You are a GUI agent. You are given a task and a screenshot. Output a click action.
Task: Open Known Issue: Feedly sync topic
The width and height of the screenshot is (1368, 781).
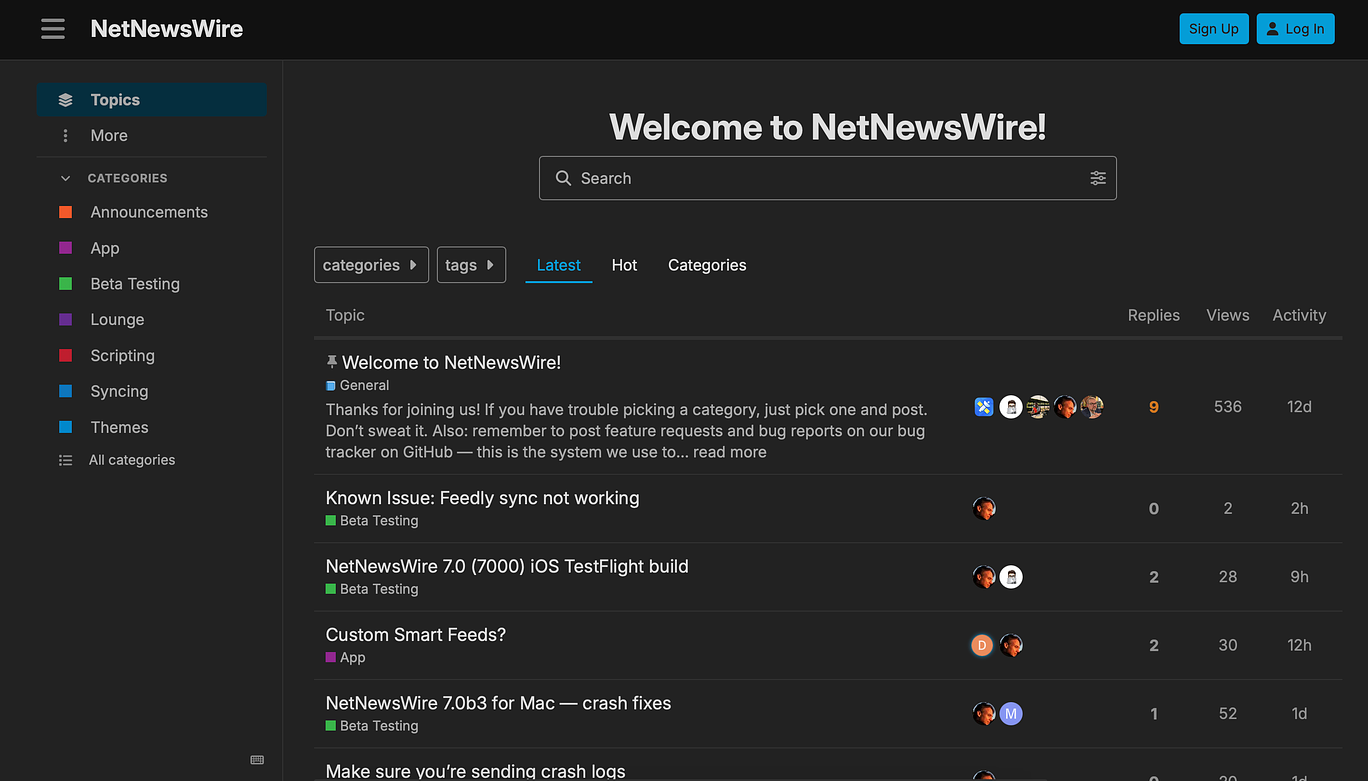point(482,498)
